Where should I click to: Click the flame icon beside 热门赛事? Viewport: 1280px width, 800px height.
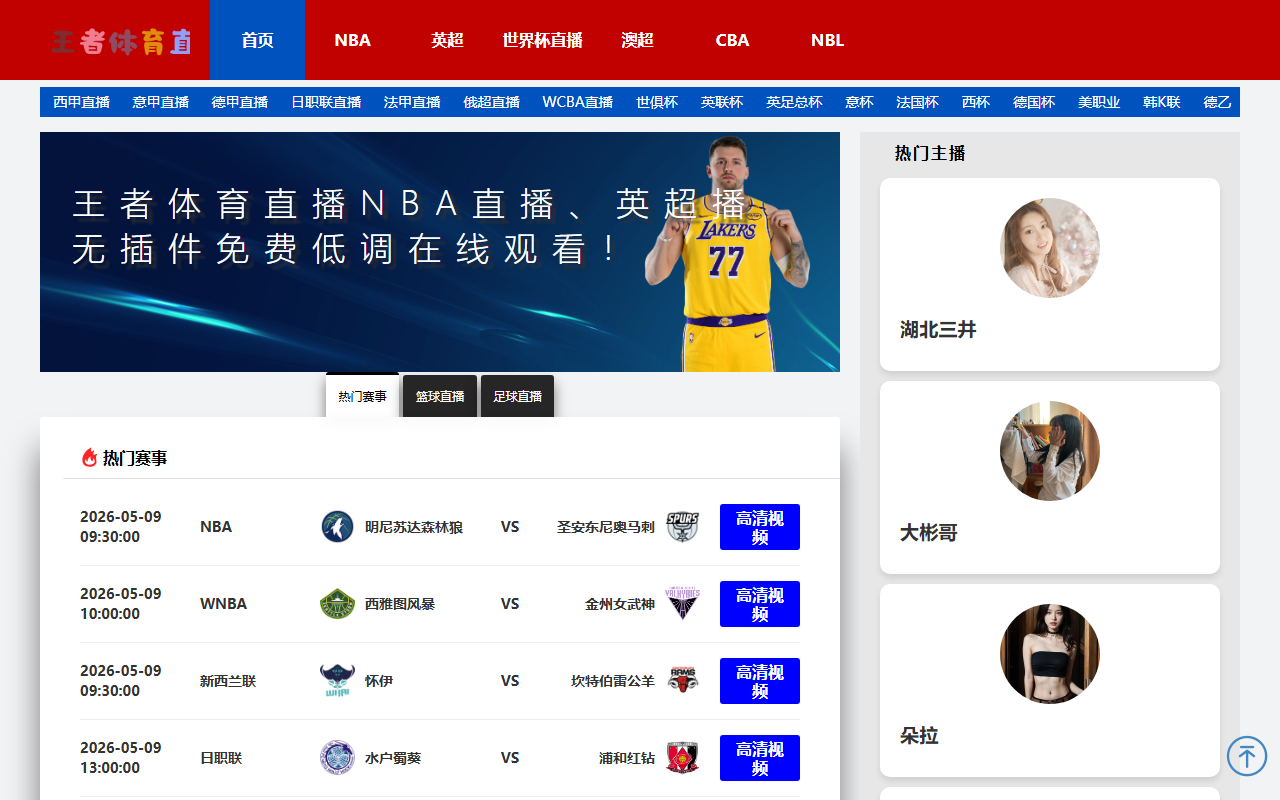tap(89, 458)
